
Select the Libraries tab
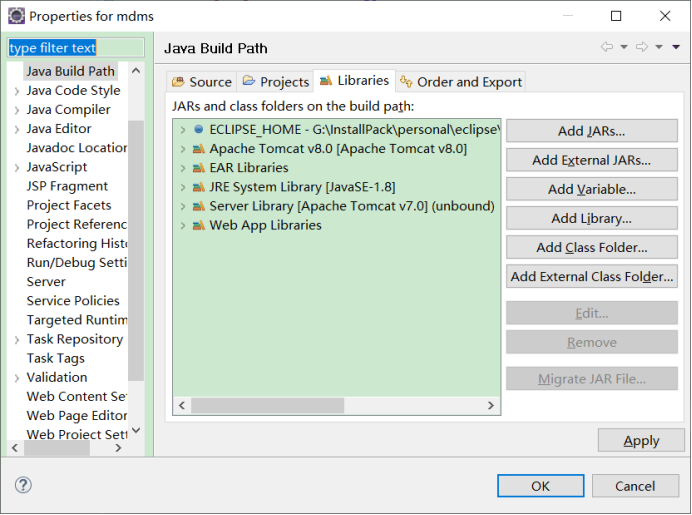[x=354, y=81]
